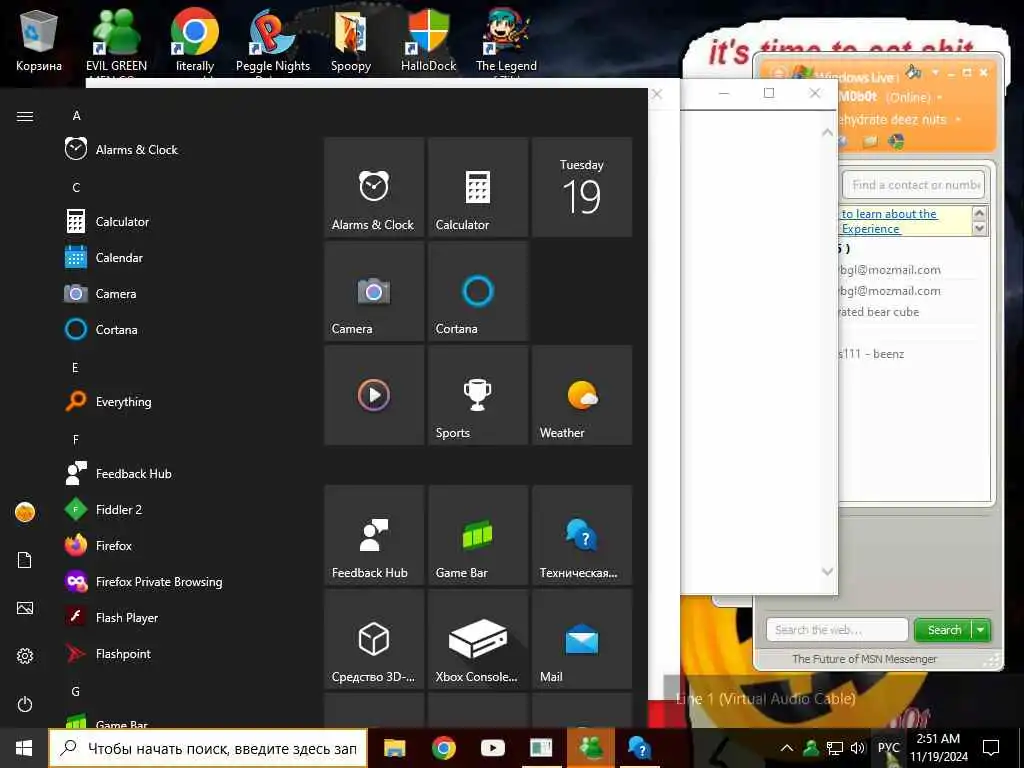
Task: Click the Calculator tile
Action: pos(478,187)
